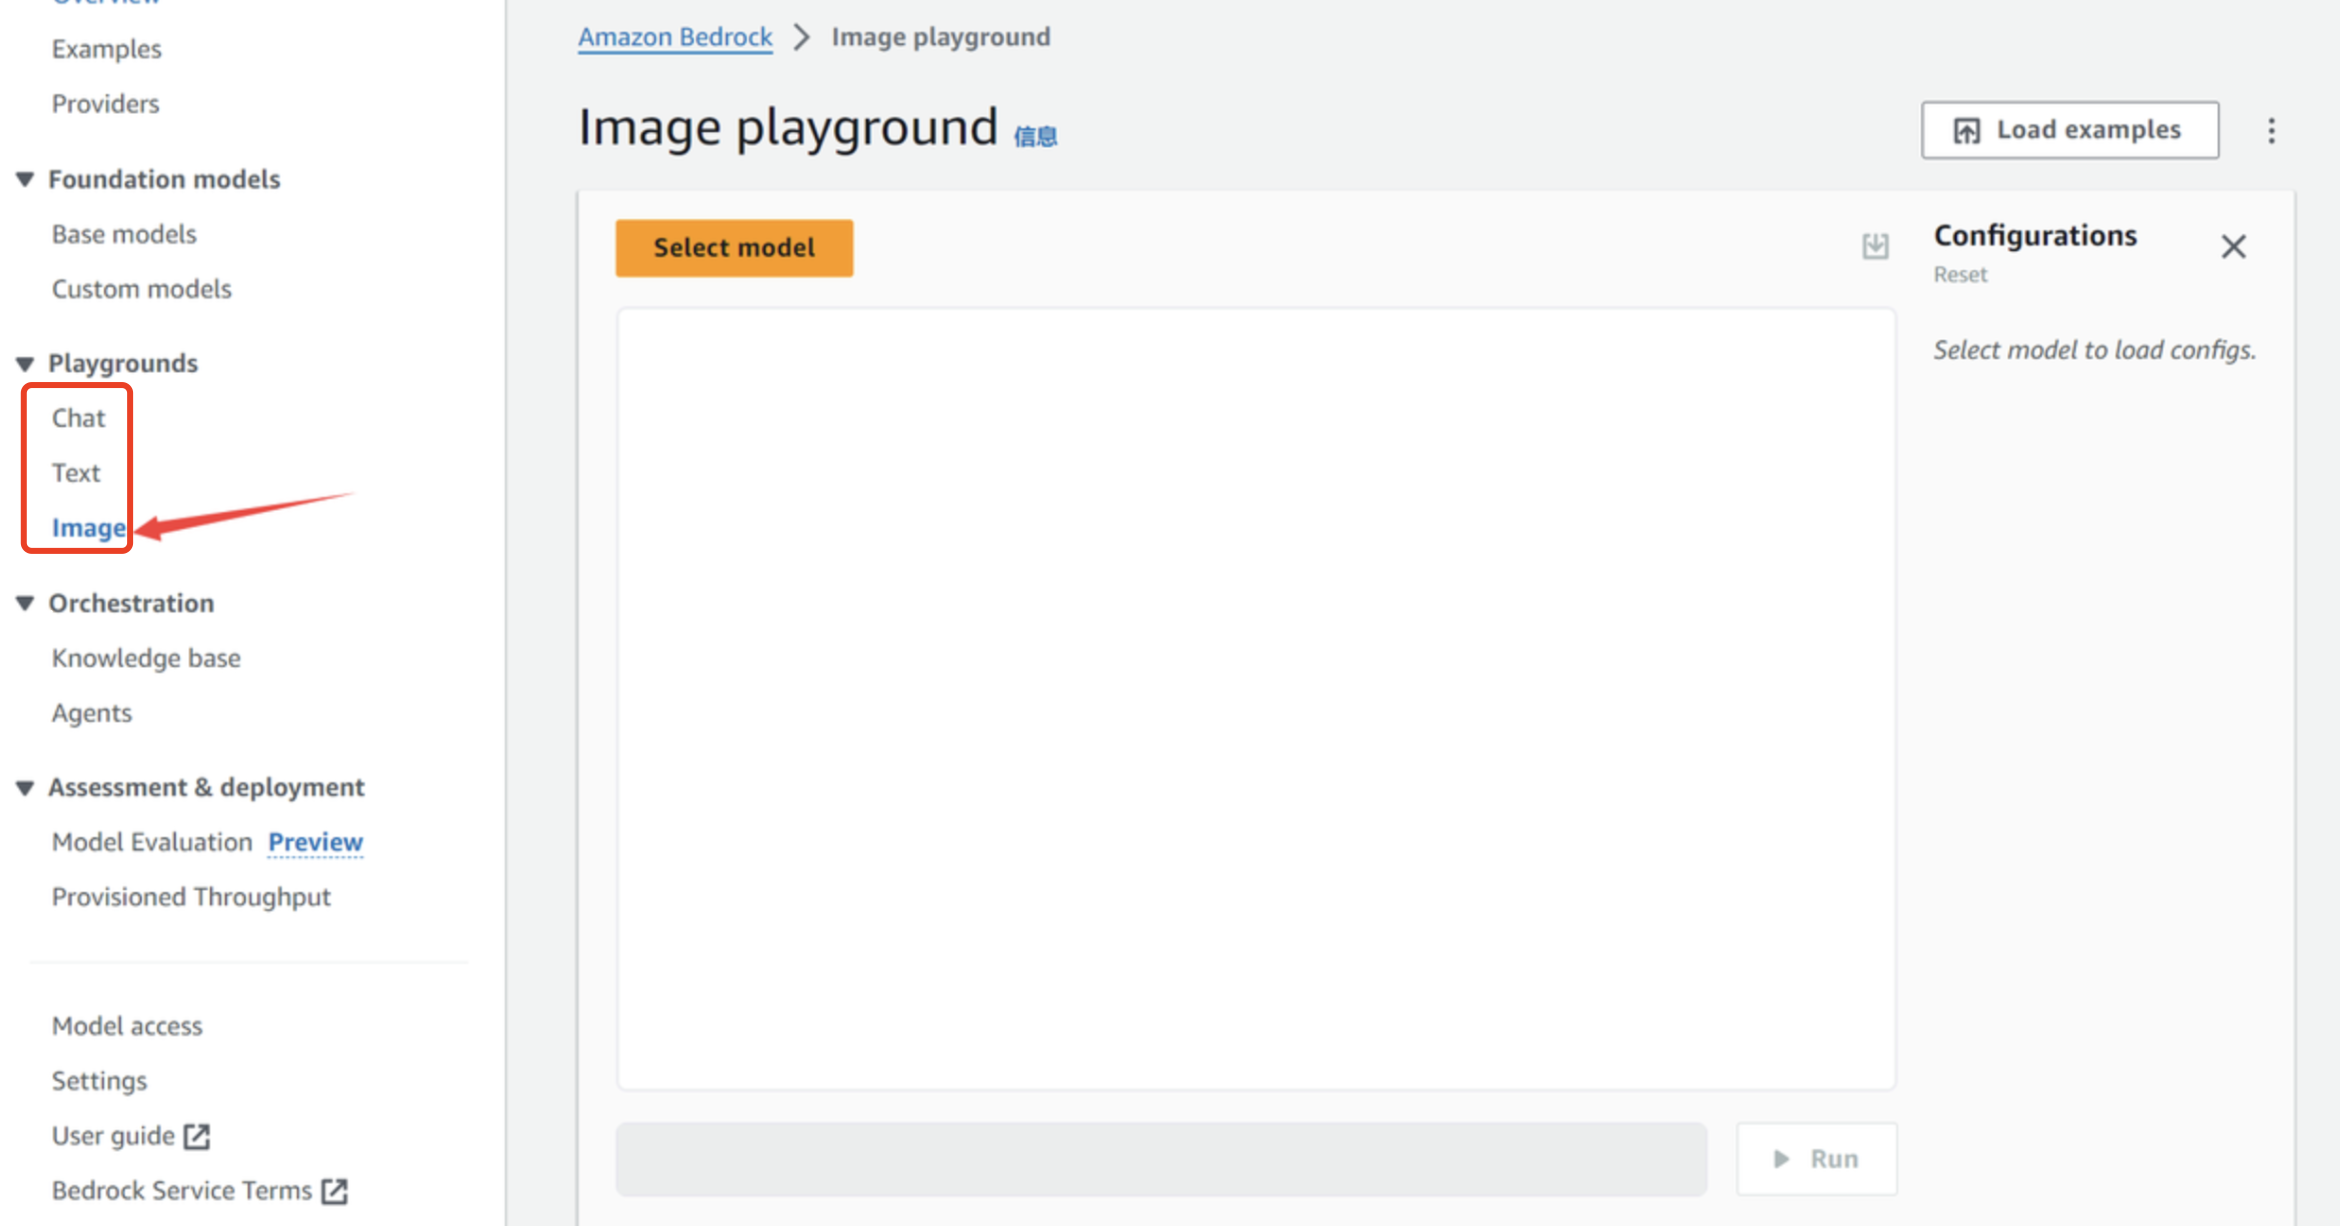Go to Custom models
The height and width of the screenshot is (1226, 2340).
click(x=141, y=289)
